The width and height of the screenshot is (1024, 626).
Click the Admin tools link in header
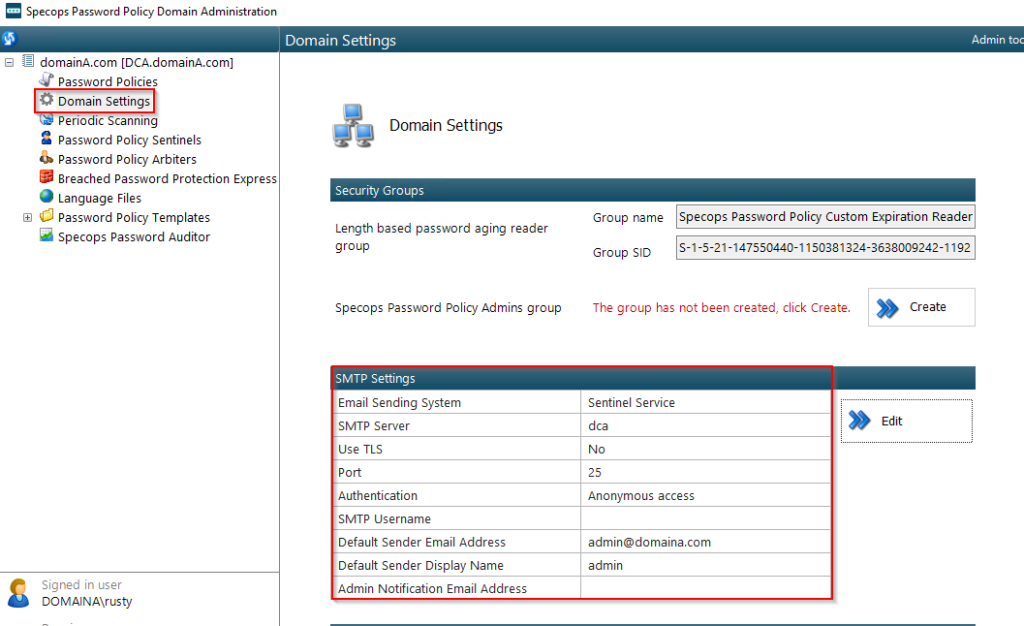pyautogui.click(x=997, y=40)
